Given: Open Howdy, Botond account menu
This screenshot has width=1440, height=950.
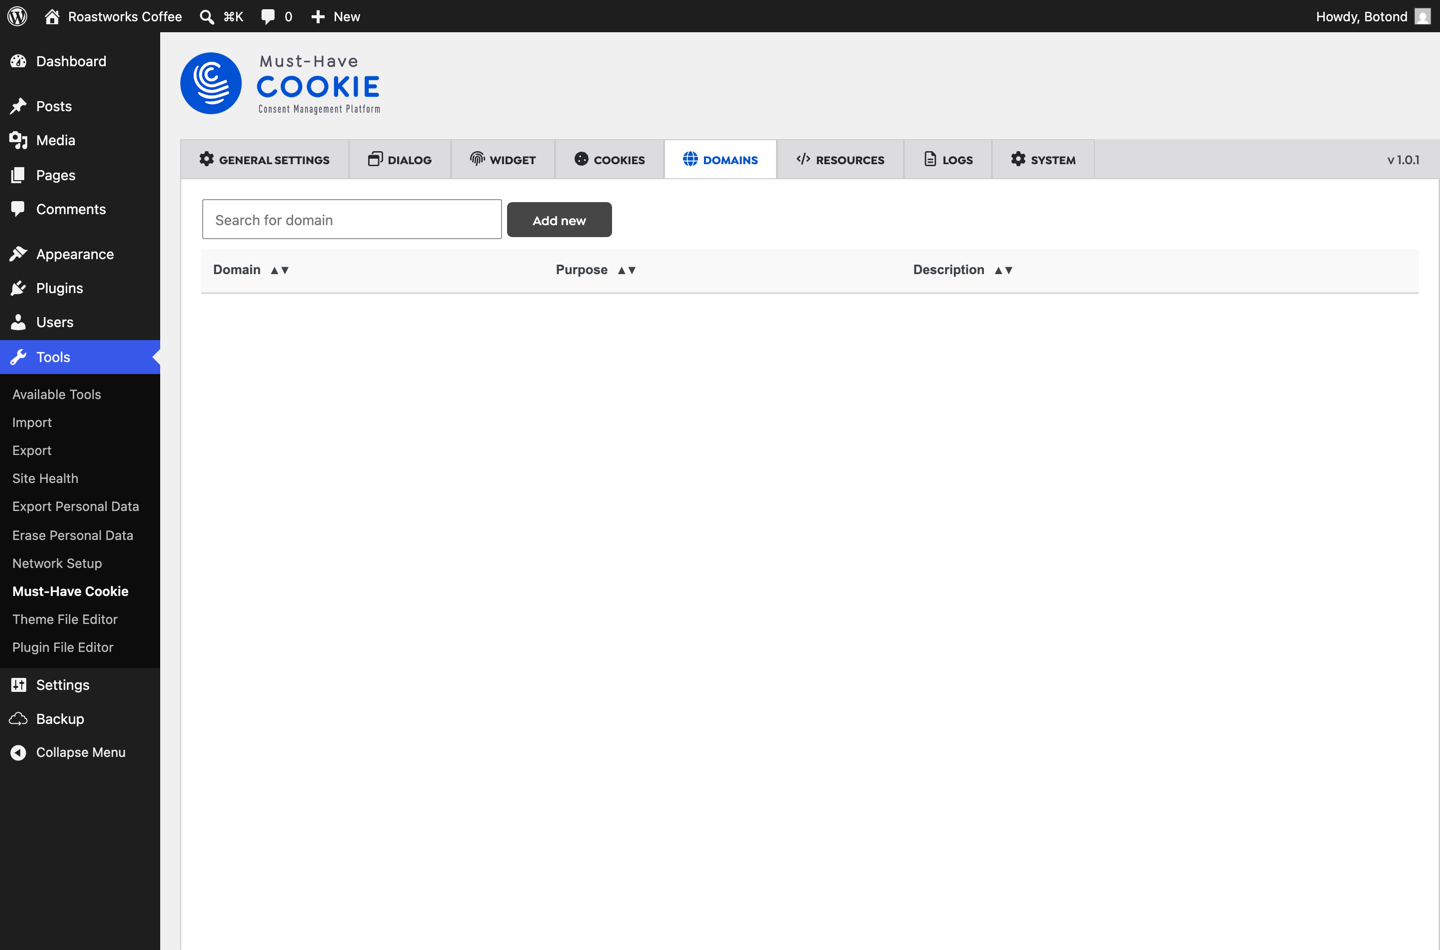Looking at the screenshot, I should tap(1372, 16).
